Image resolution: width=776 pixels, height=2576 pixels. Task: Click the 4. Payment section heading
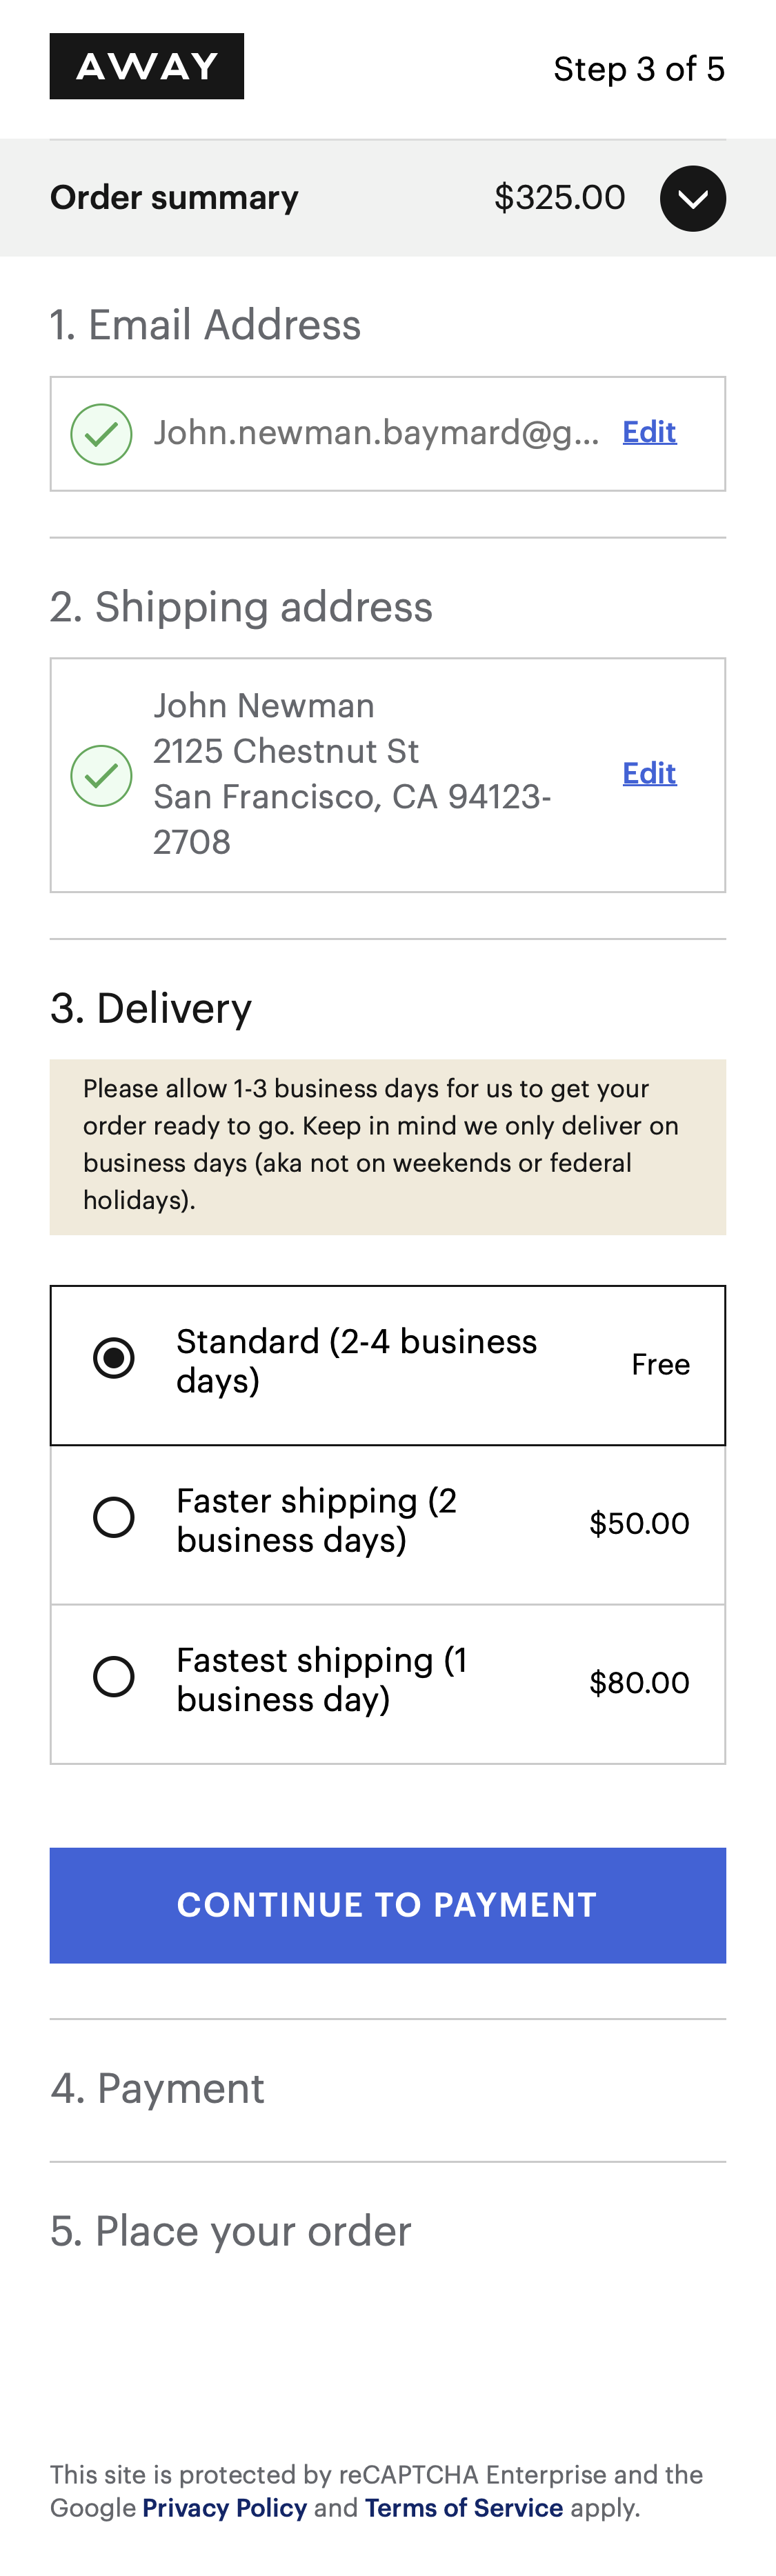click(157, 2088)
